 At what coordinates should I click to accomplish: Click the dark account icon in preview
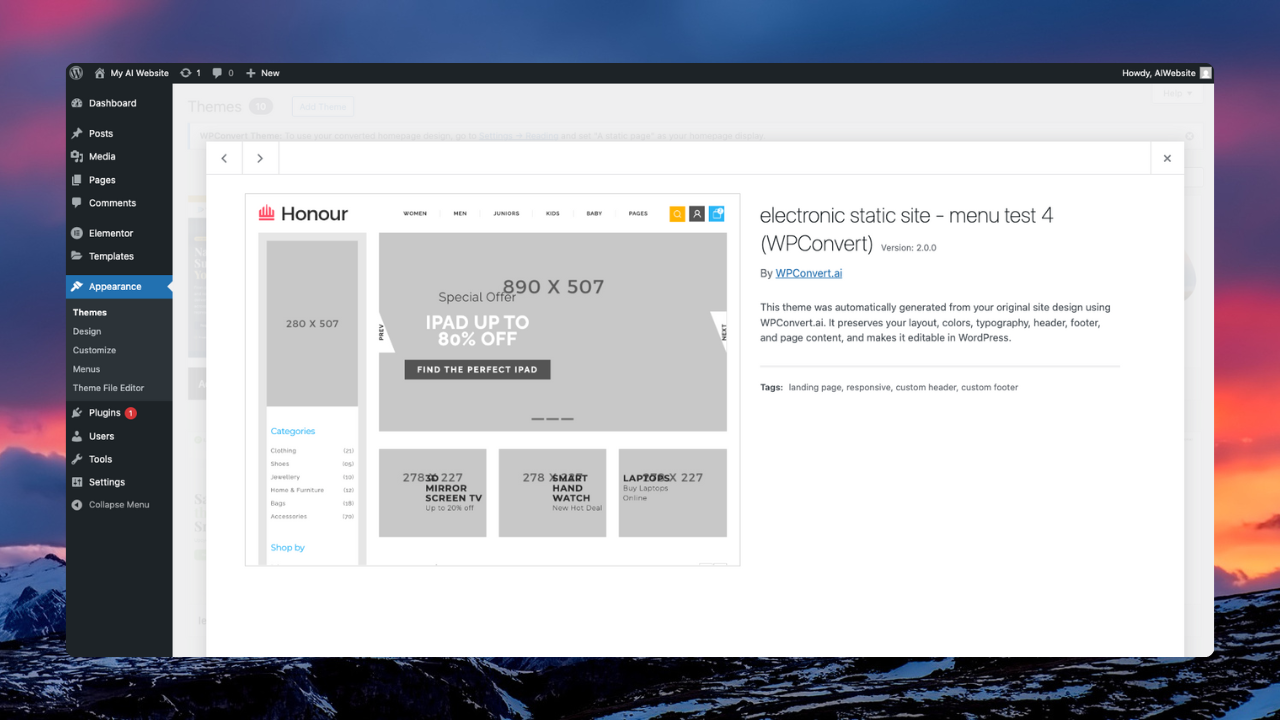pyautogui.click(x=697, y=214)
